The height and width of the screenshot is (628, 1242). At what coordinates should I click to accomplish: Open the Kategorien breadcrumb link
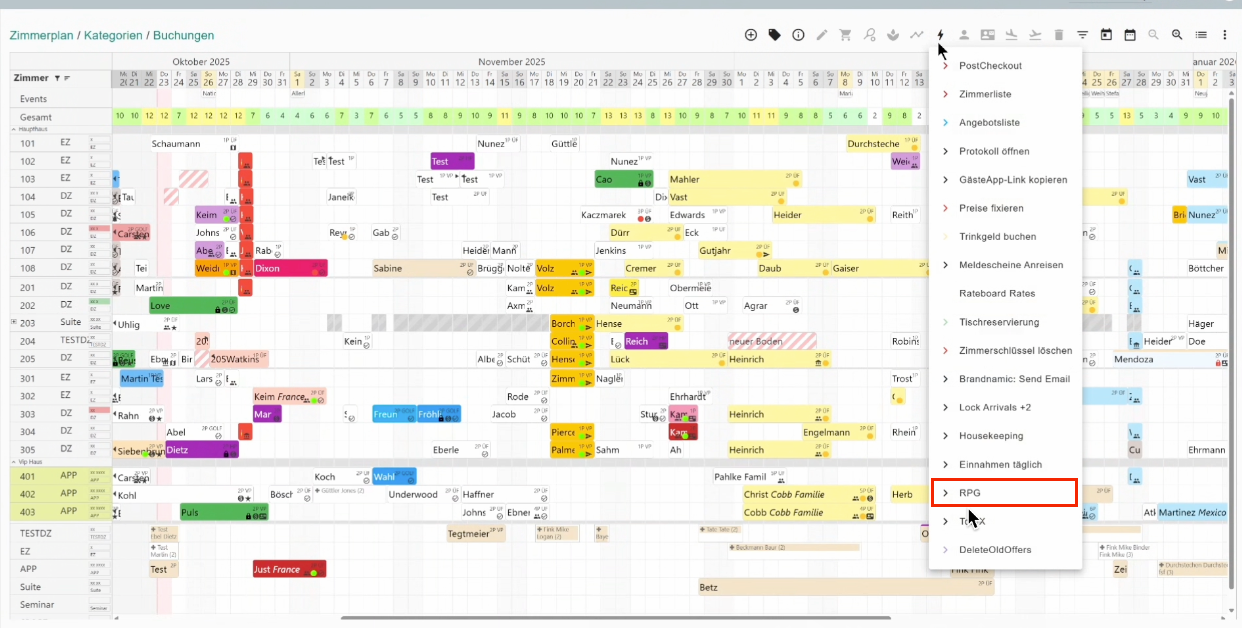(112, 35)
